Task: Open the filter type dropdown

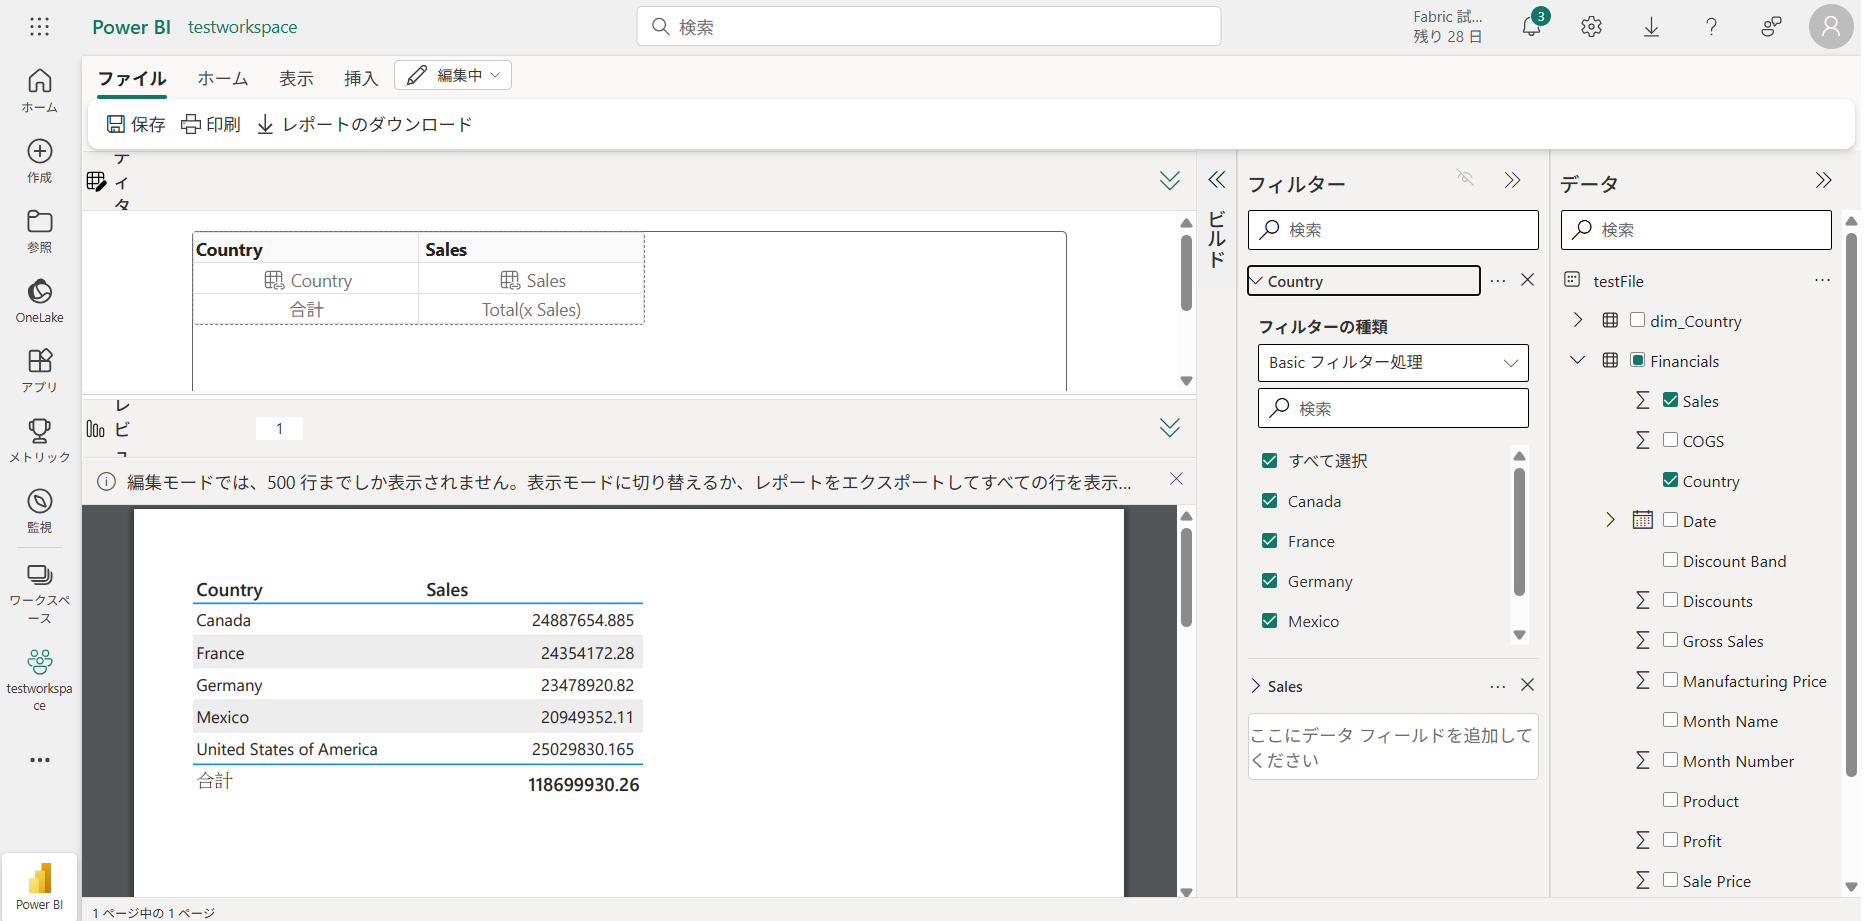Action: coord(1393,363)
